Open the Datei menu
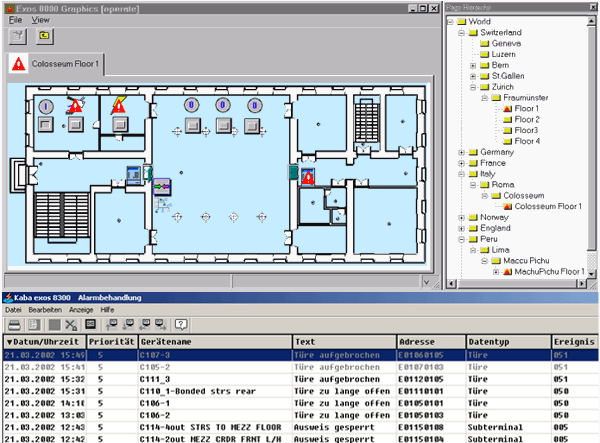 (13, 310)
